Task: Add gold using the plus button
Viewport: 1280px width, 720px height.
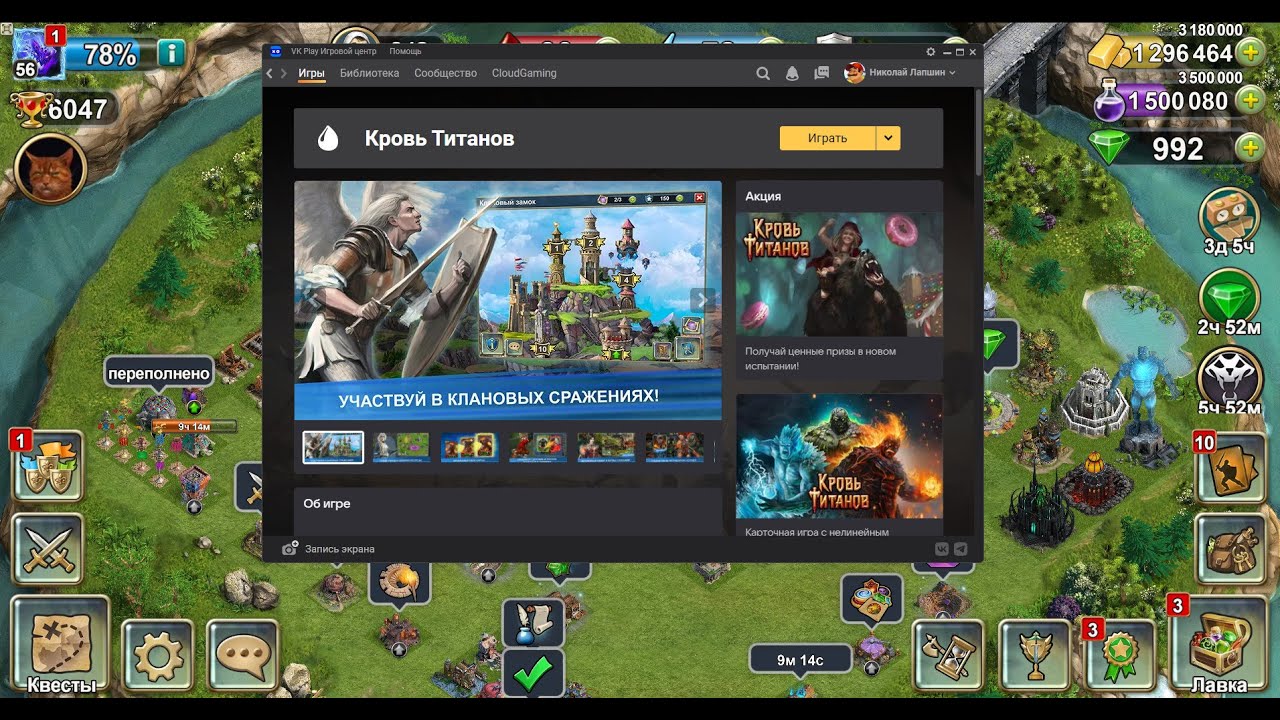Action: coord(1250,52)
